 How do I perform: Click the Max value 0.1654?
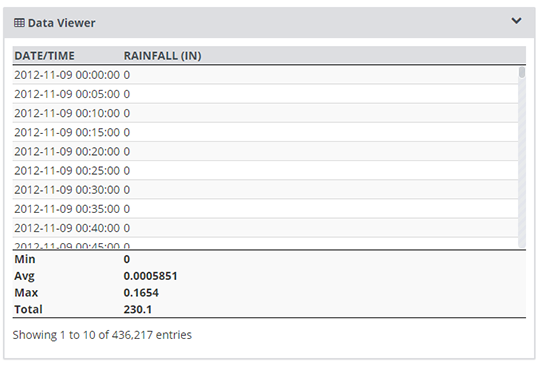coord(141,293)
